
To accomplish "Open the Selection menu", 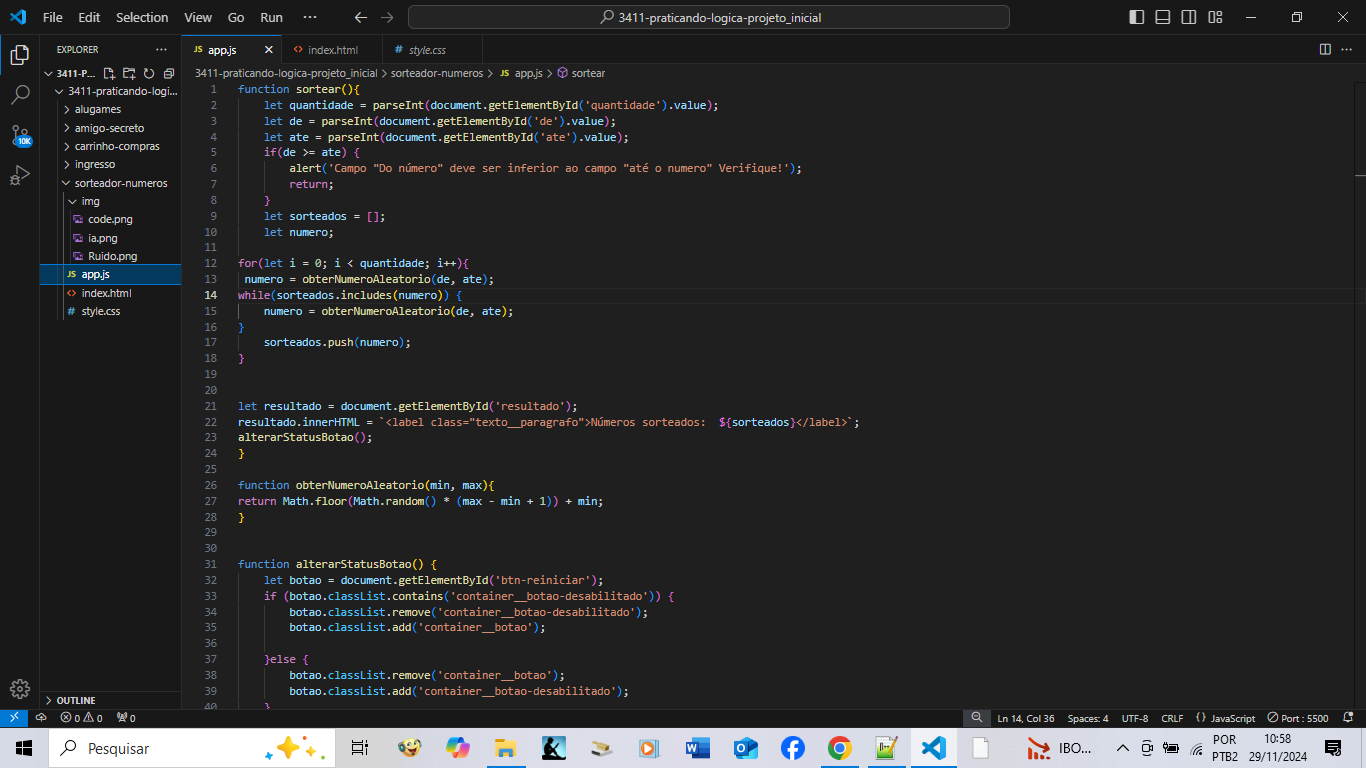I will pyautogui.click(x=142, y=17).
